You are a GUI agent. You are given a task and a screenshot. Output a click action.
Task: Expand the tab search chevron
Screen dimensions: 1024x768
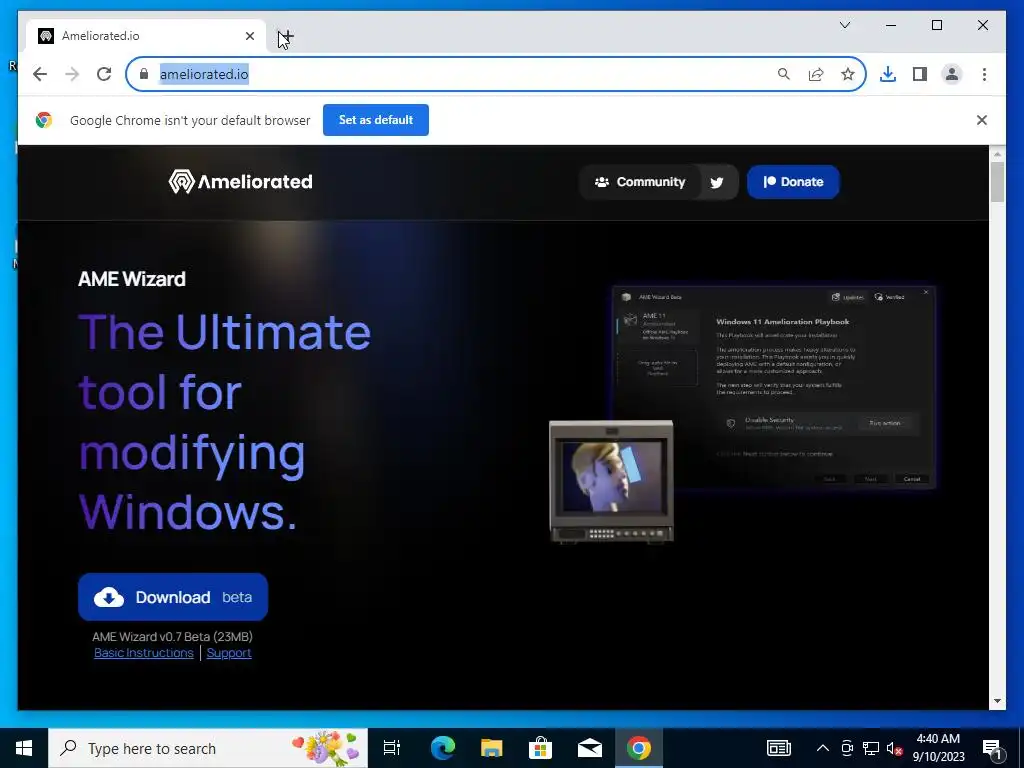click(x=844, y=25)
